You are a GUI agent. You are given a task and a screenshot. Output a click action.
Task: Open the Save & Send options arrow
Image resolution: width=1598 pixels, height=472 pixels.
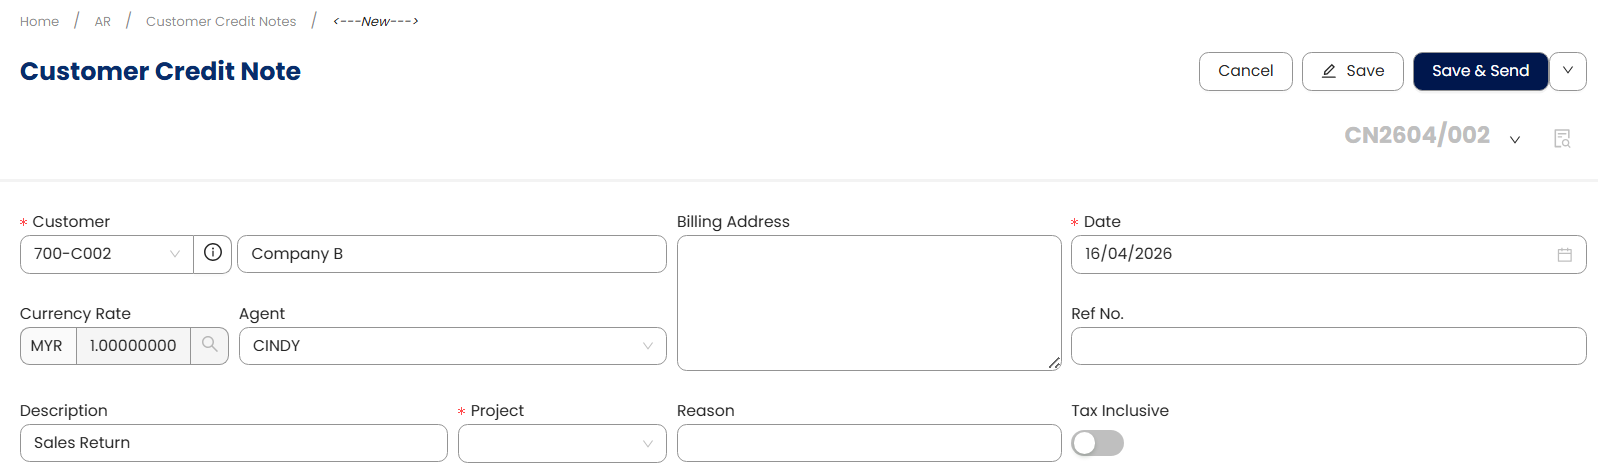[x=1568, y=71]
